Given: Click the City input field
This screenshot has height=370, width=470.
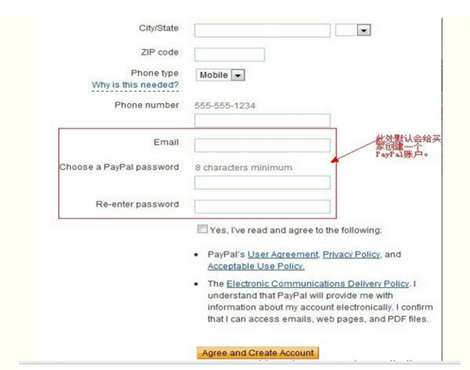Looking at the screenshot, I should tap(262, 30).
